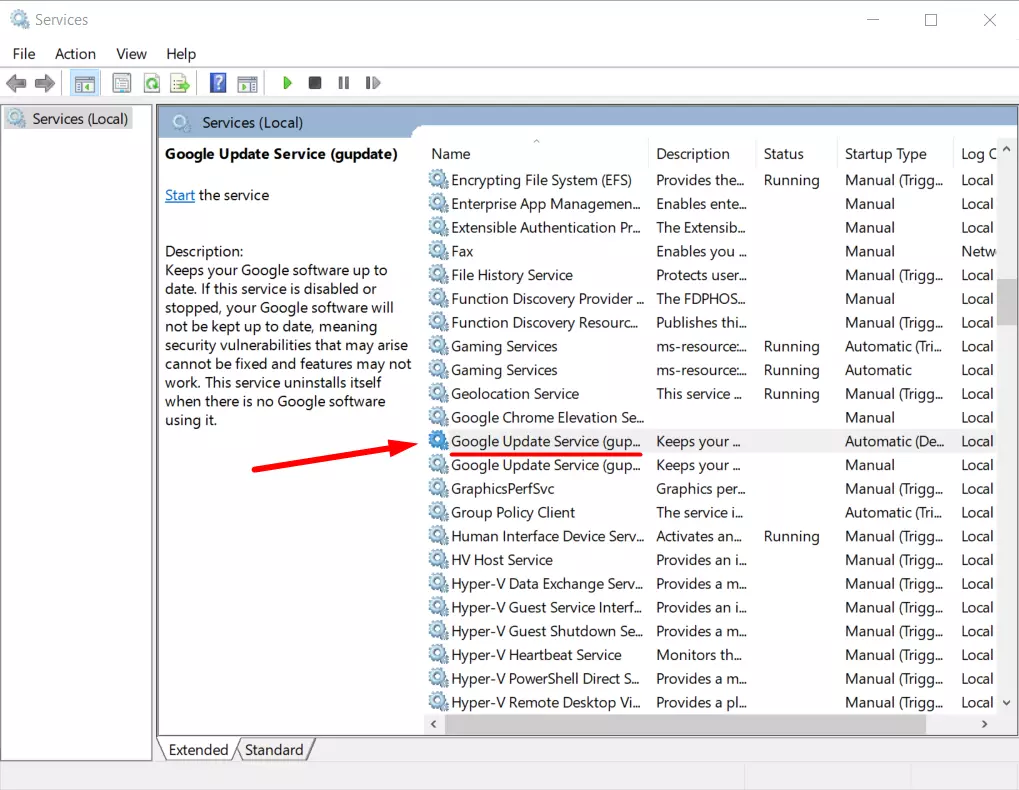Select Human Interface Device Service row

pyautogui.click(x=712, y=536)
